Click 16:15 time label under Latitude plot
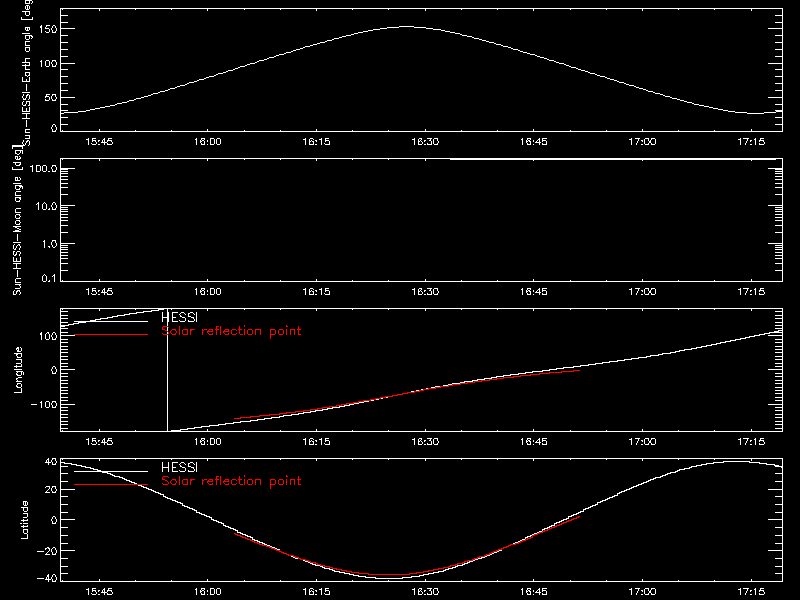Image resolution: width=800 pixels, height=600 pixels. point(316,592)
